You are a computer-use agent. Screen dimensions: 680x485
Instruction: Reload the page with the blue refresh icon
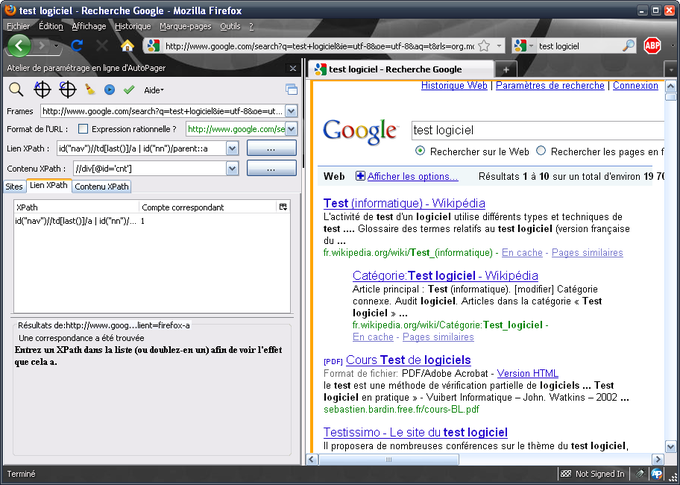pyautogui.click(x=77, y=46)
